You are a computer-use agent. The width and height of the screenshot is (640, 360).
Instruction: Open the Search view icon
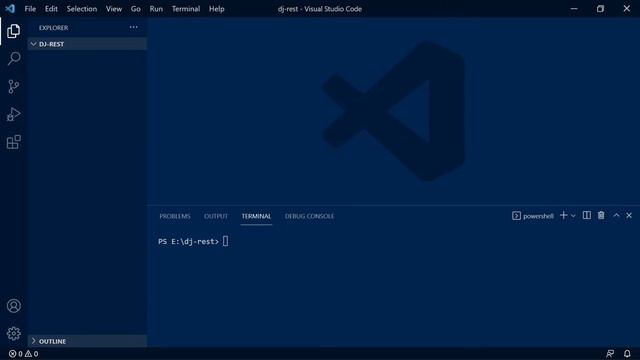(x=13, y=58)
